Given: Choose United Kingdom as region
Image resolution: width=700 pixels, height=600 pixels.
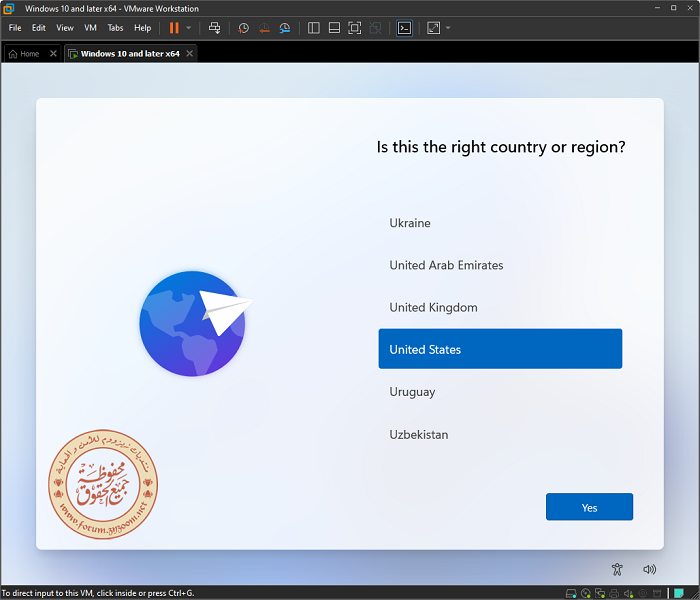Looking at the screenshot, I should 500,307.
